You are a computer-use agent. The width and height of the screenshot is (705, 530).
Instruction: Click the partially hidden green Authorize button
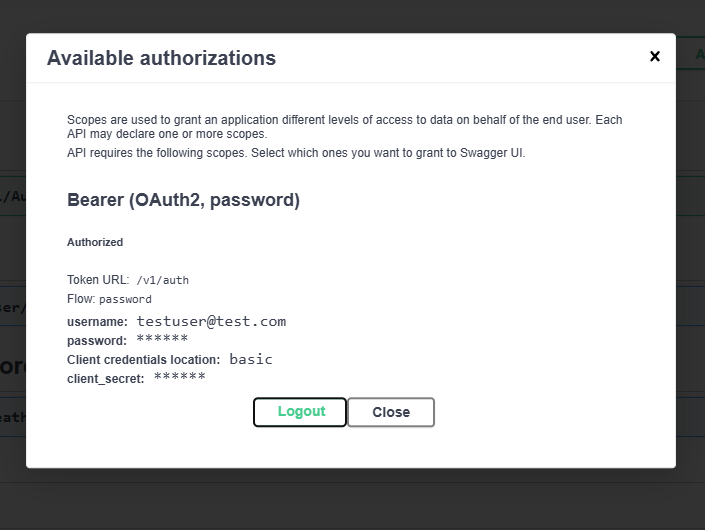[x=691, y=53]
